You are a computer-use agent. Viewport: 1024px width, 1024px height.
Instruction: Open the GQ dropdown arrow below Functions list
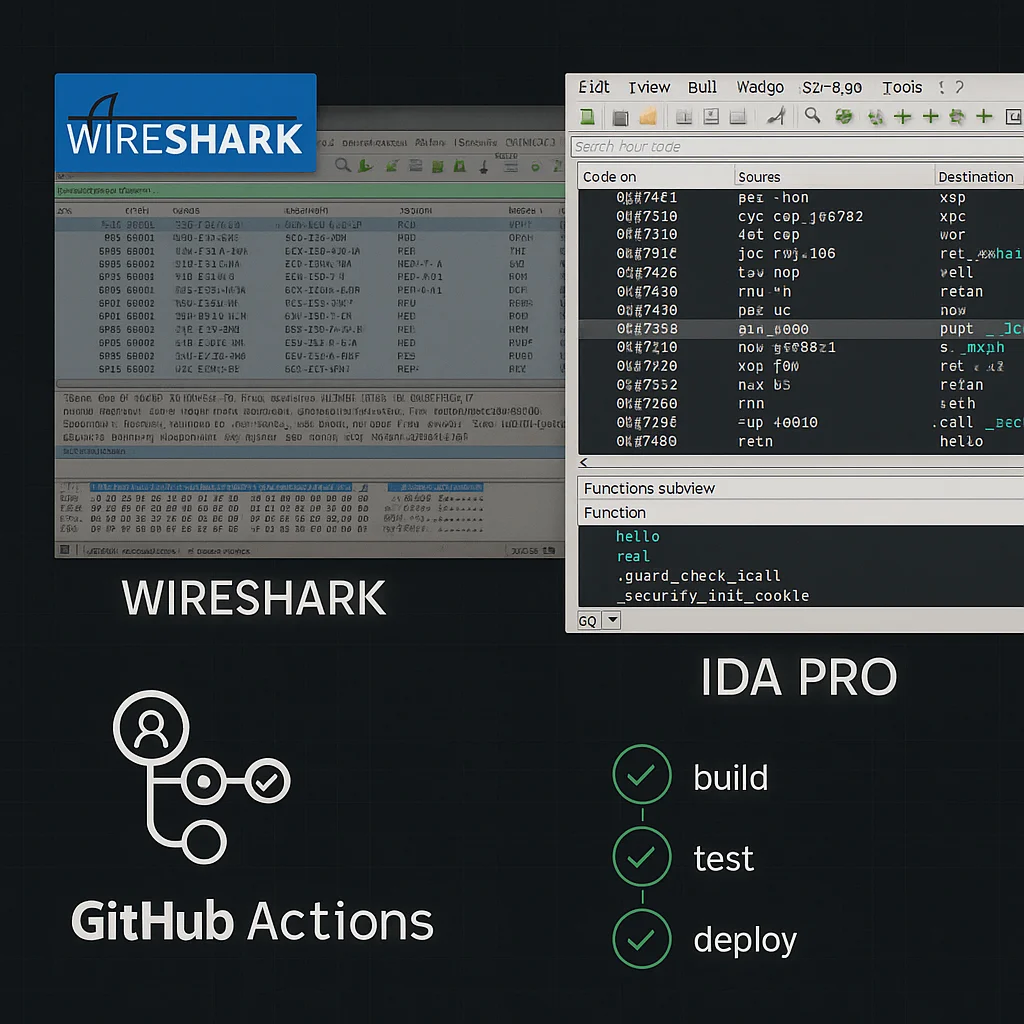(x=612, y=620)
